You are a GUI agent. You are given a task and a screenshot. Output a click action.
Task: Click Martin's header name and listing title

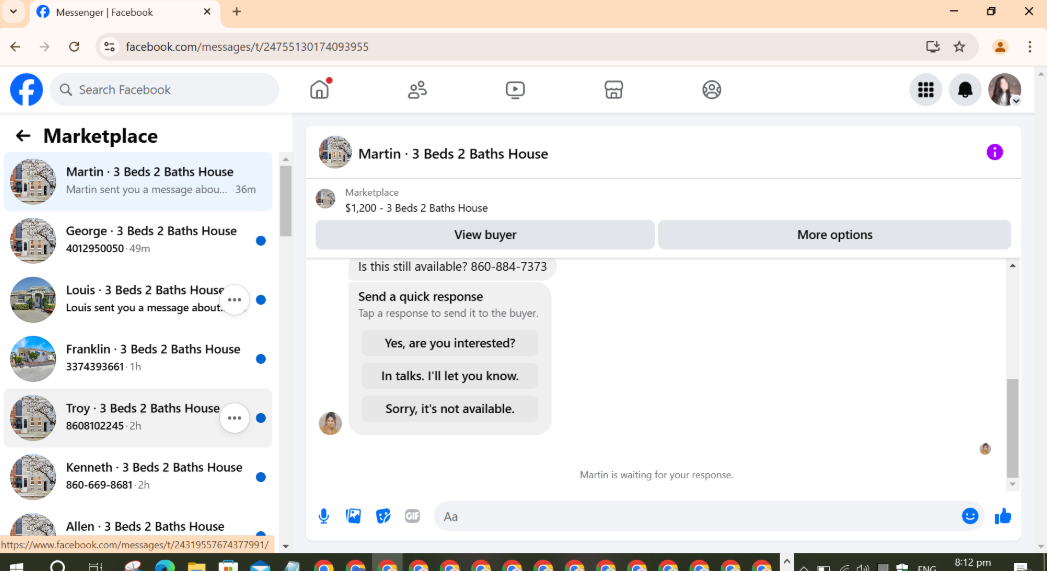[x=453, y=154]
